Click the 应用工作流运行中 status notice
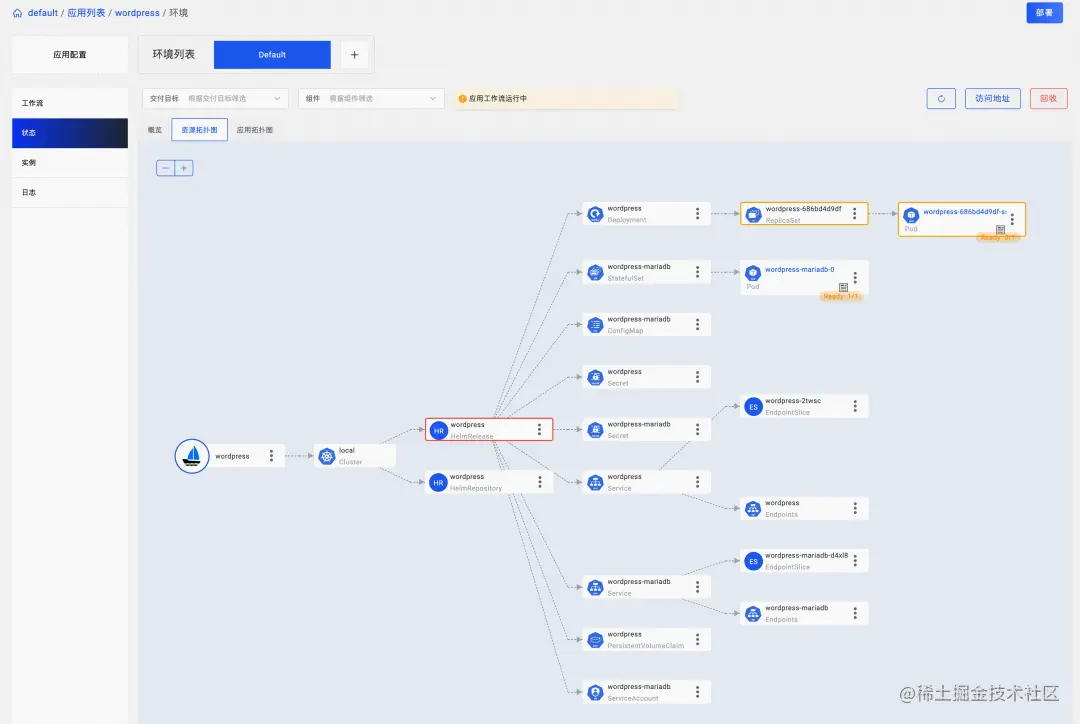The image size is (1080, 724). [x=565, y=99]
